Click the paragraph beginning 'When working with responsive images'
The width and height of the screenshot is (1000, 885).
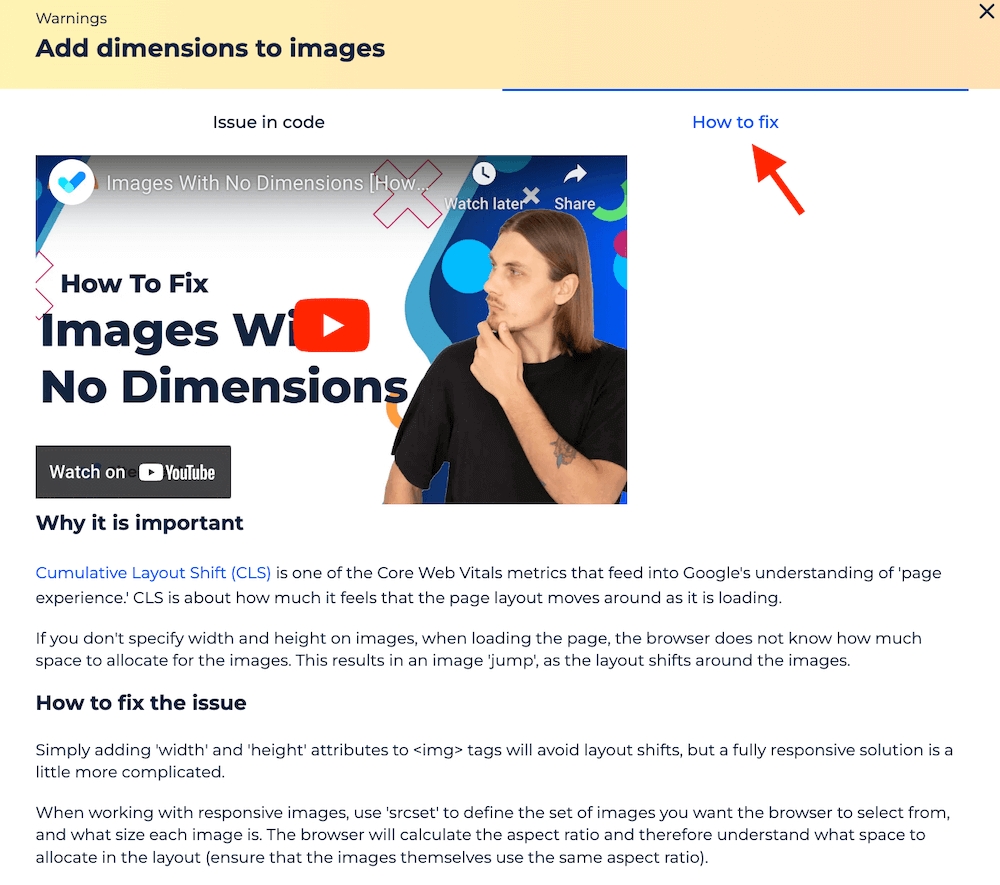pyautogui.click(x=493, y=835)
